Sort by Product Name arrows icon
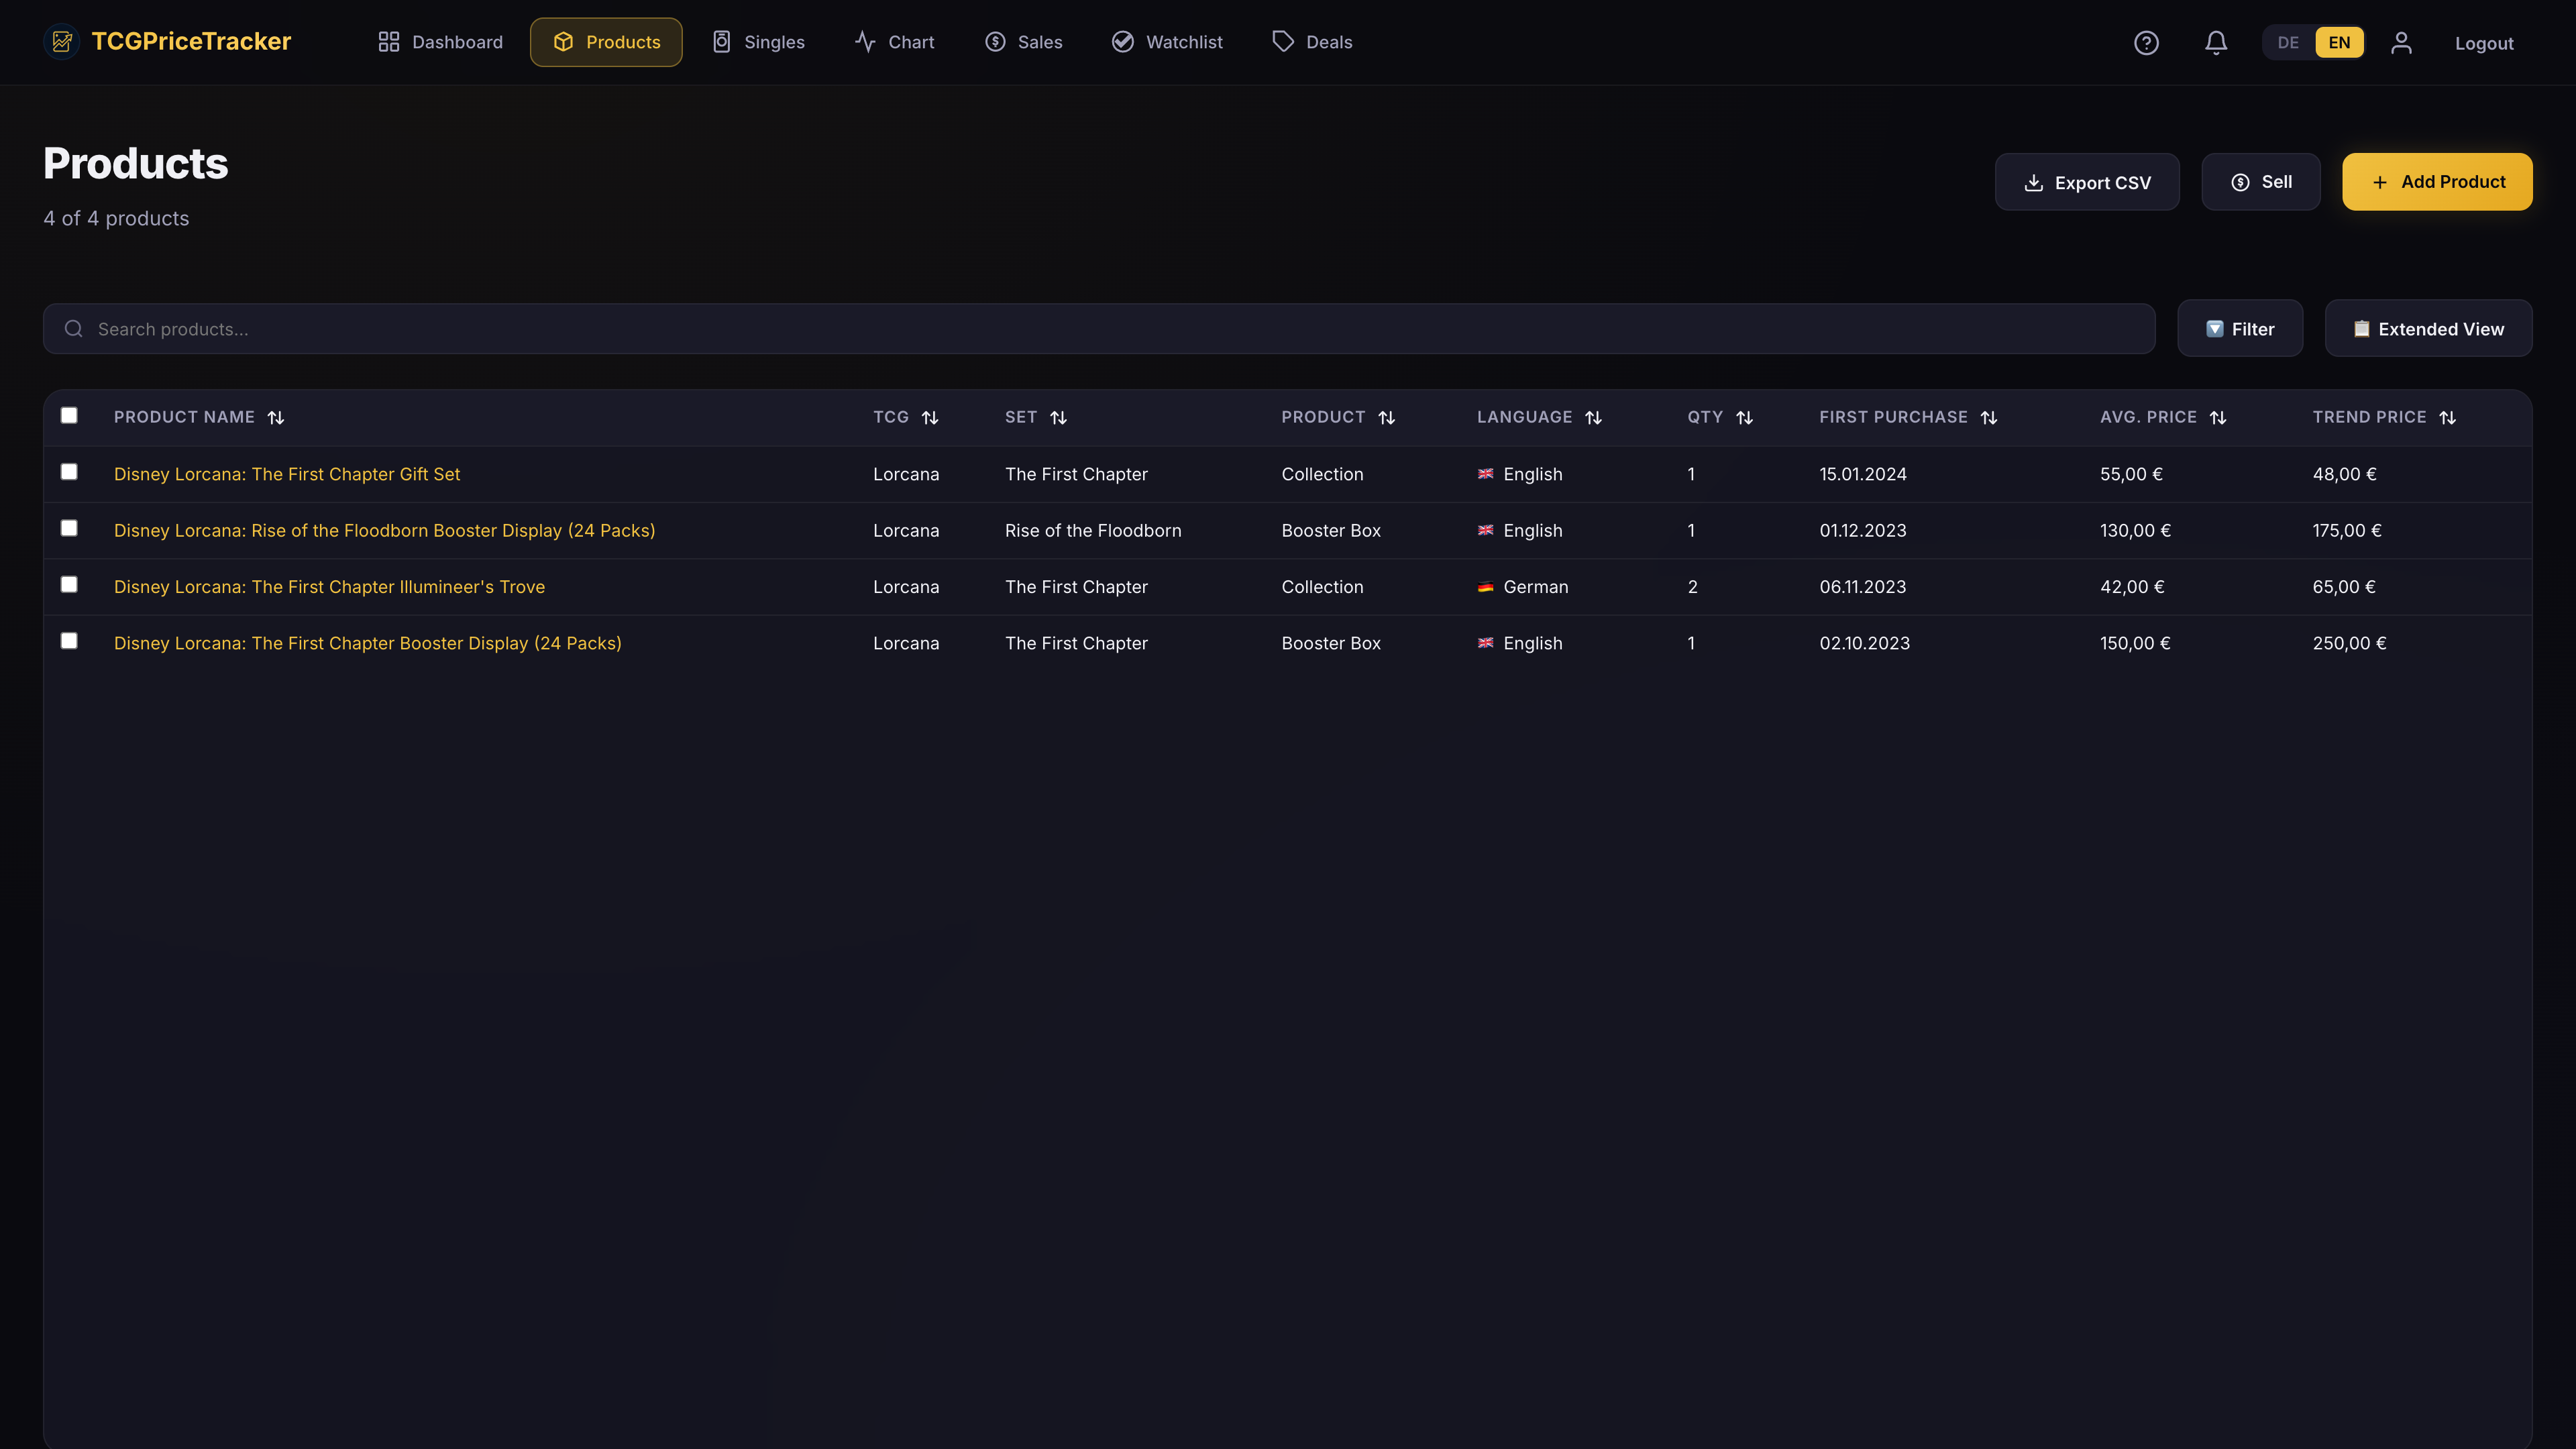Viewport: 2576px width, 1449px height. 276,418
